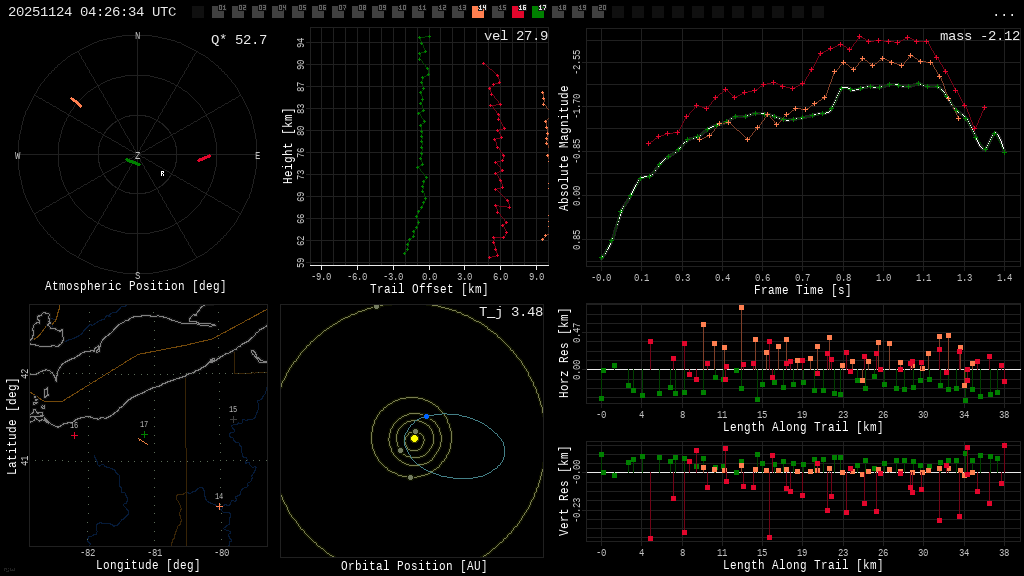The width and height of the screenshot is (1024, 576).
Task: Select the gray station 01 box
Action: pyautogui.click(x=218, y=12)
